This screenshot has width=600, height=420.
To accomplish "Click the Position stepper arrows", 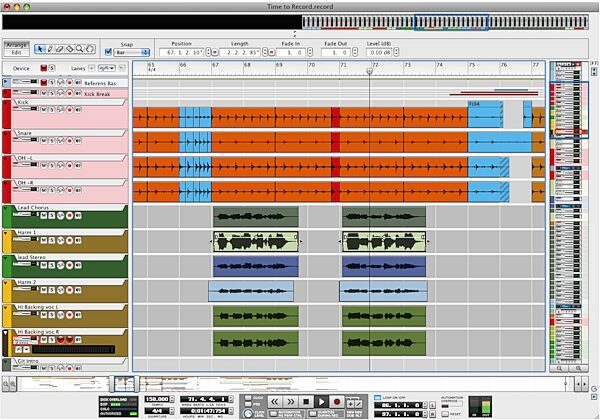I will point(208,52).
